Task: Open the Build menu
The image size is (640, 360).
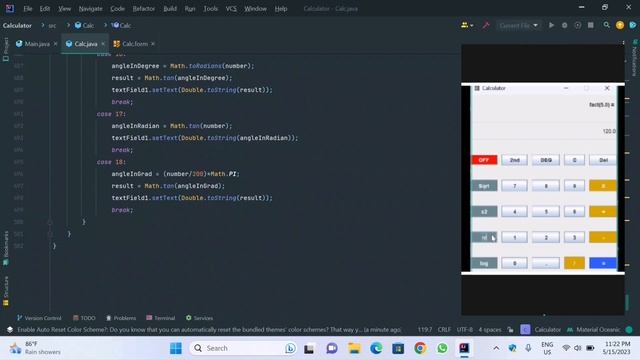Action: [x=170, y=9]
